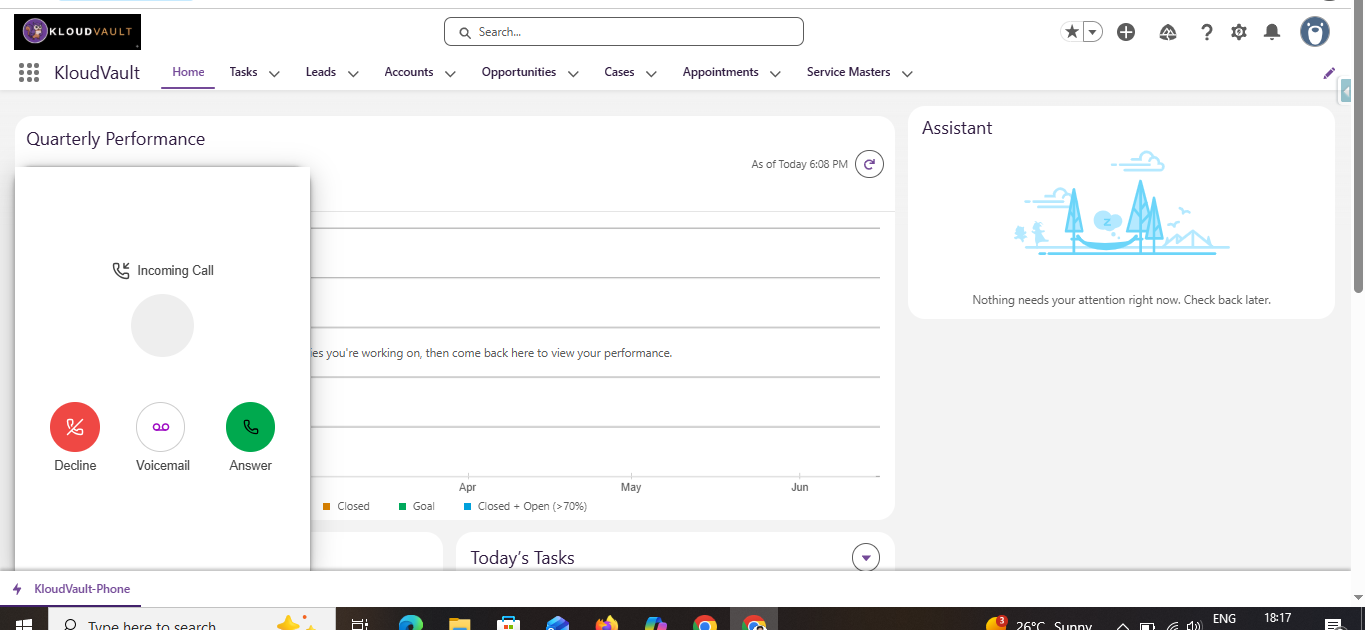
Task: Click the Closed + Open legend swatch
Action: [467, 507]
